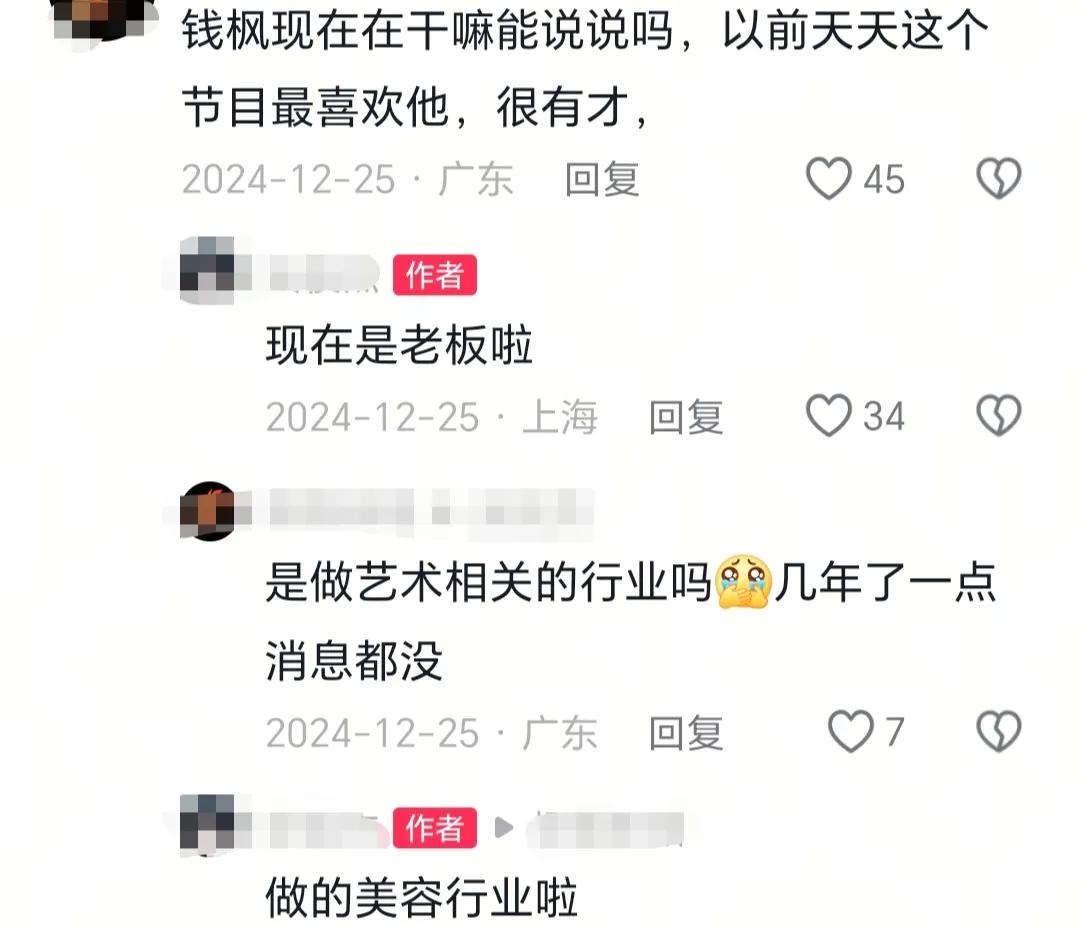Tap the 作者 badge above 做的美容行业啦
Screen dimensions: 1080x931
(435, 827)
